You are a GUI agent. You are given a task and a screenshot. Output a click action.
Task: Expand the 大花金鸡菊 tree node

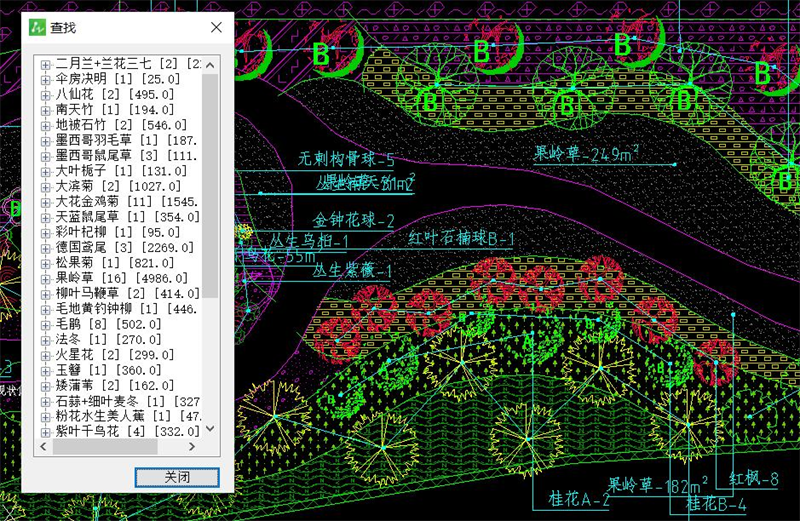46,203
